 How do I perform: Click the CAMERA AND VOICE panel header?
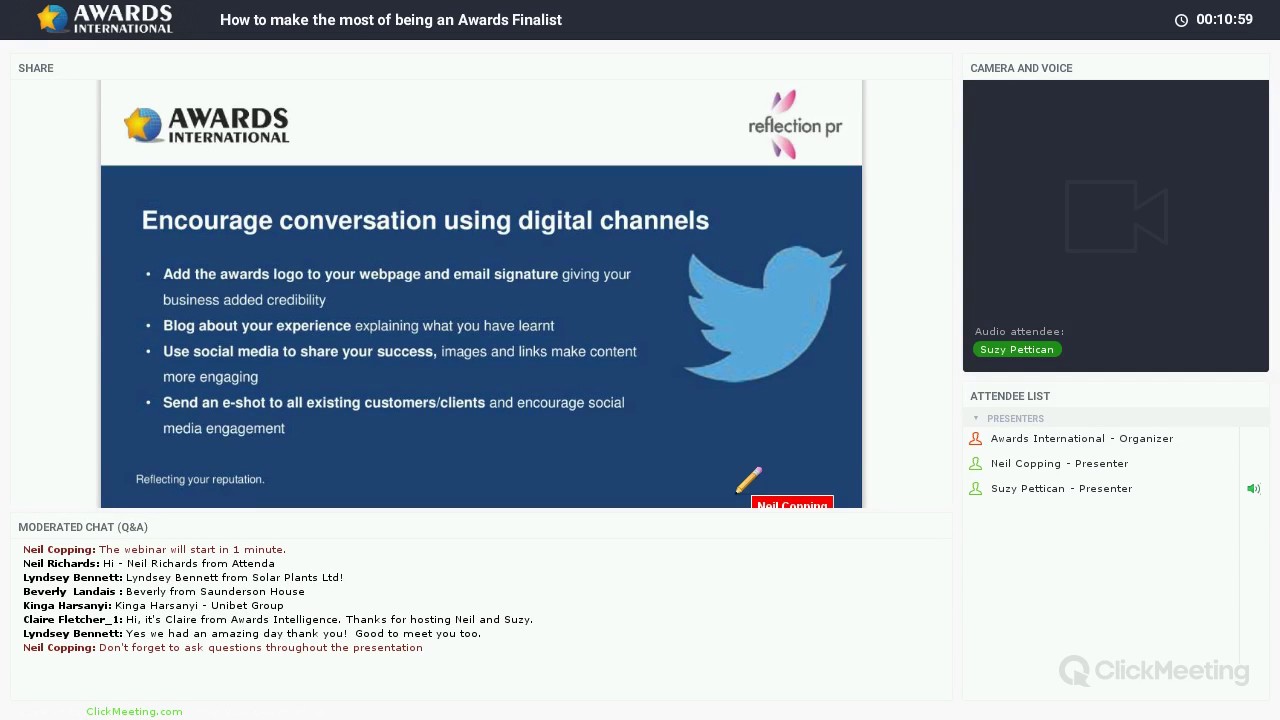pyautogui.click(x=1021, y=68)
